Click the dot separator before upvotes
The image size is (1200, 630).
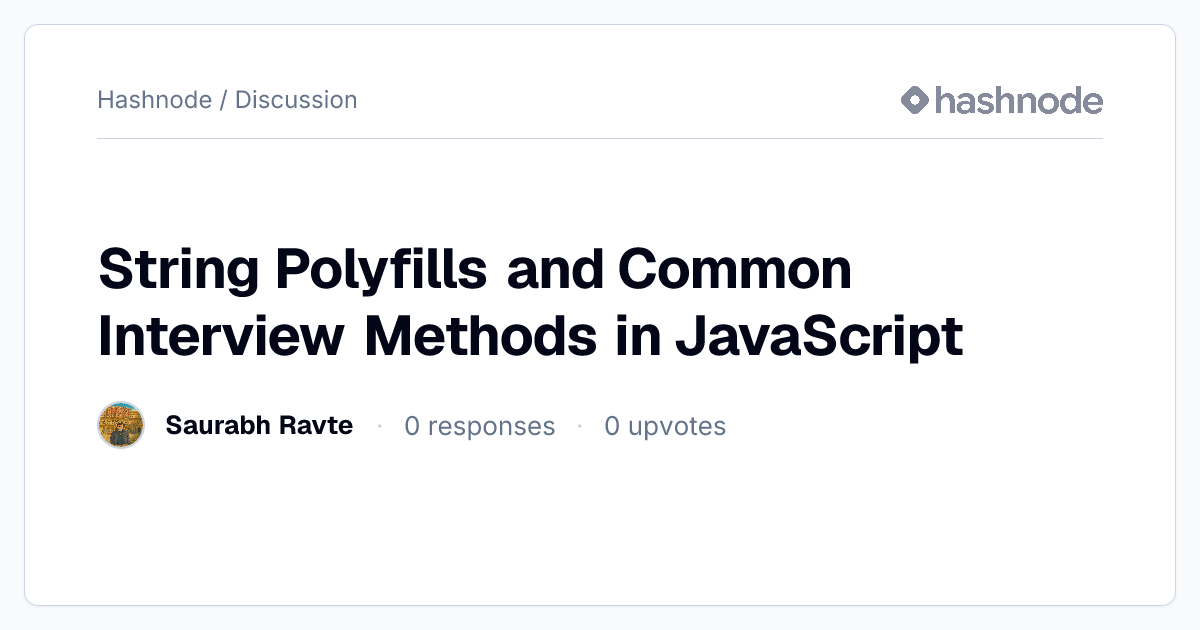(x=580, y=426)
